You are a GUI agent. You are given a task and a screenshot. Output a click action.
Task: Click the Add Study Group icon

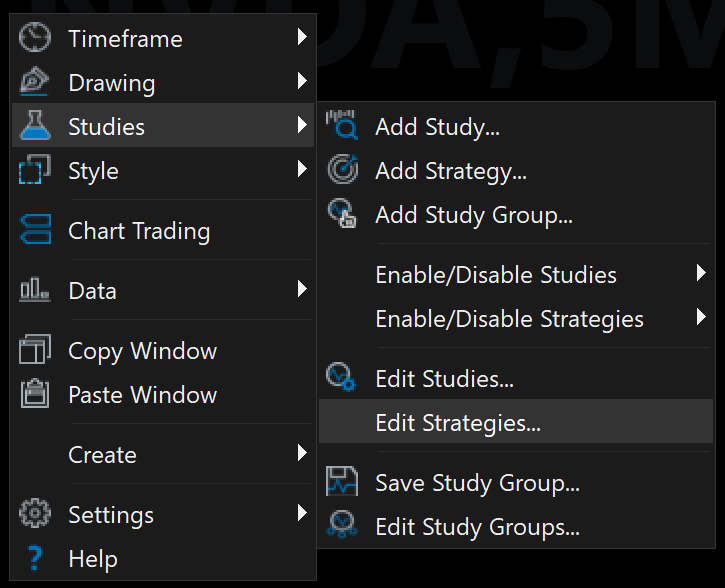pyautogui.click(x=342, y=213)
